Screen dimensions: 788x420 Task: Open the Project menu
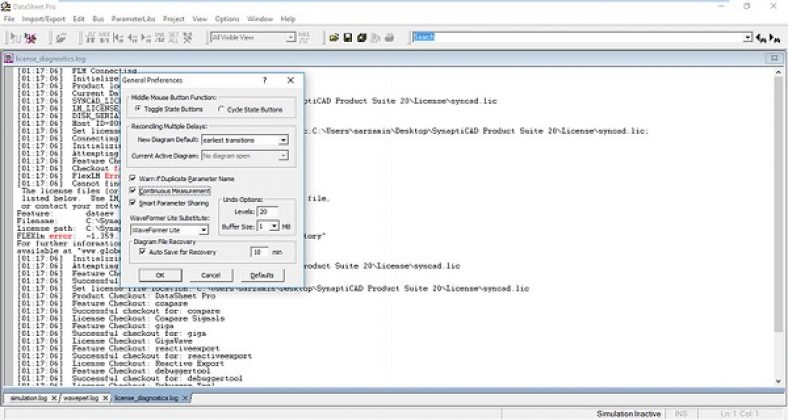click(174, 19)
